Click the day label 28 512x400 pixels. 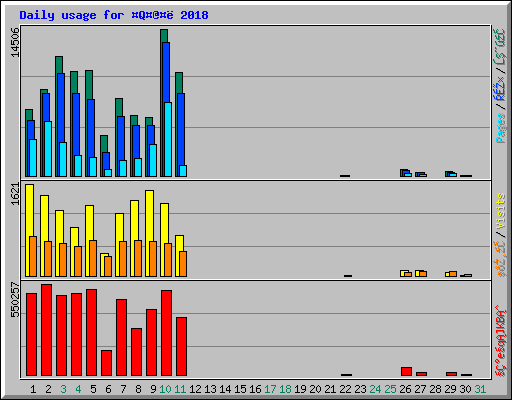435,389
